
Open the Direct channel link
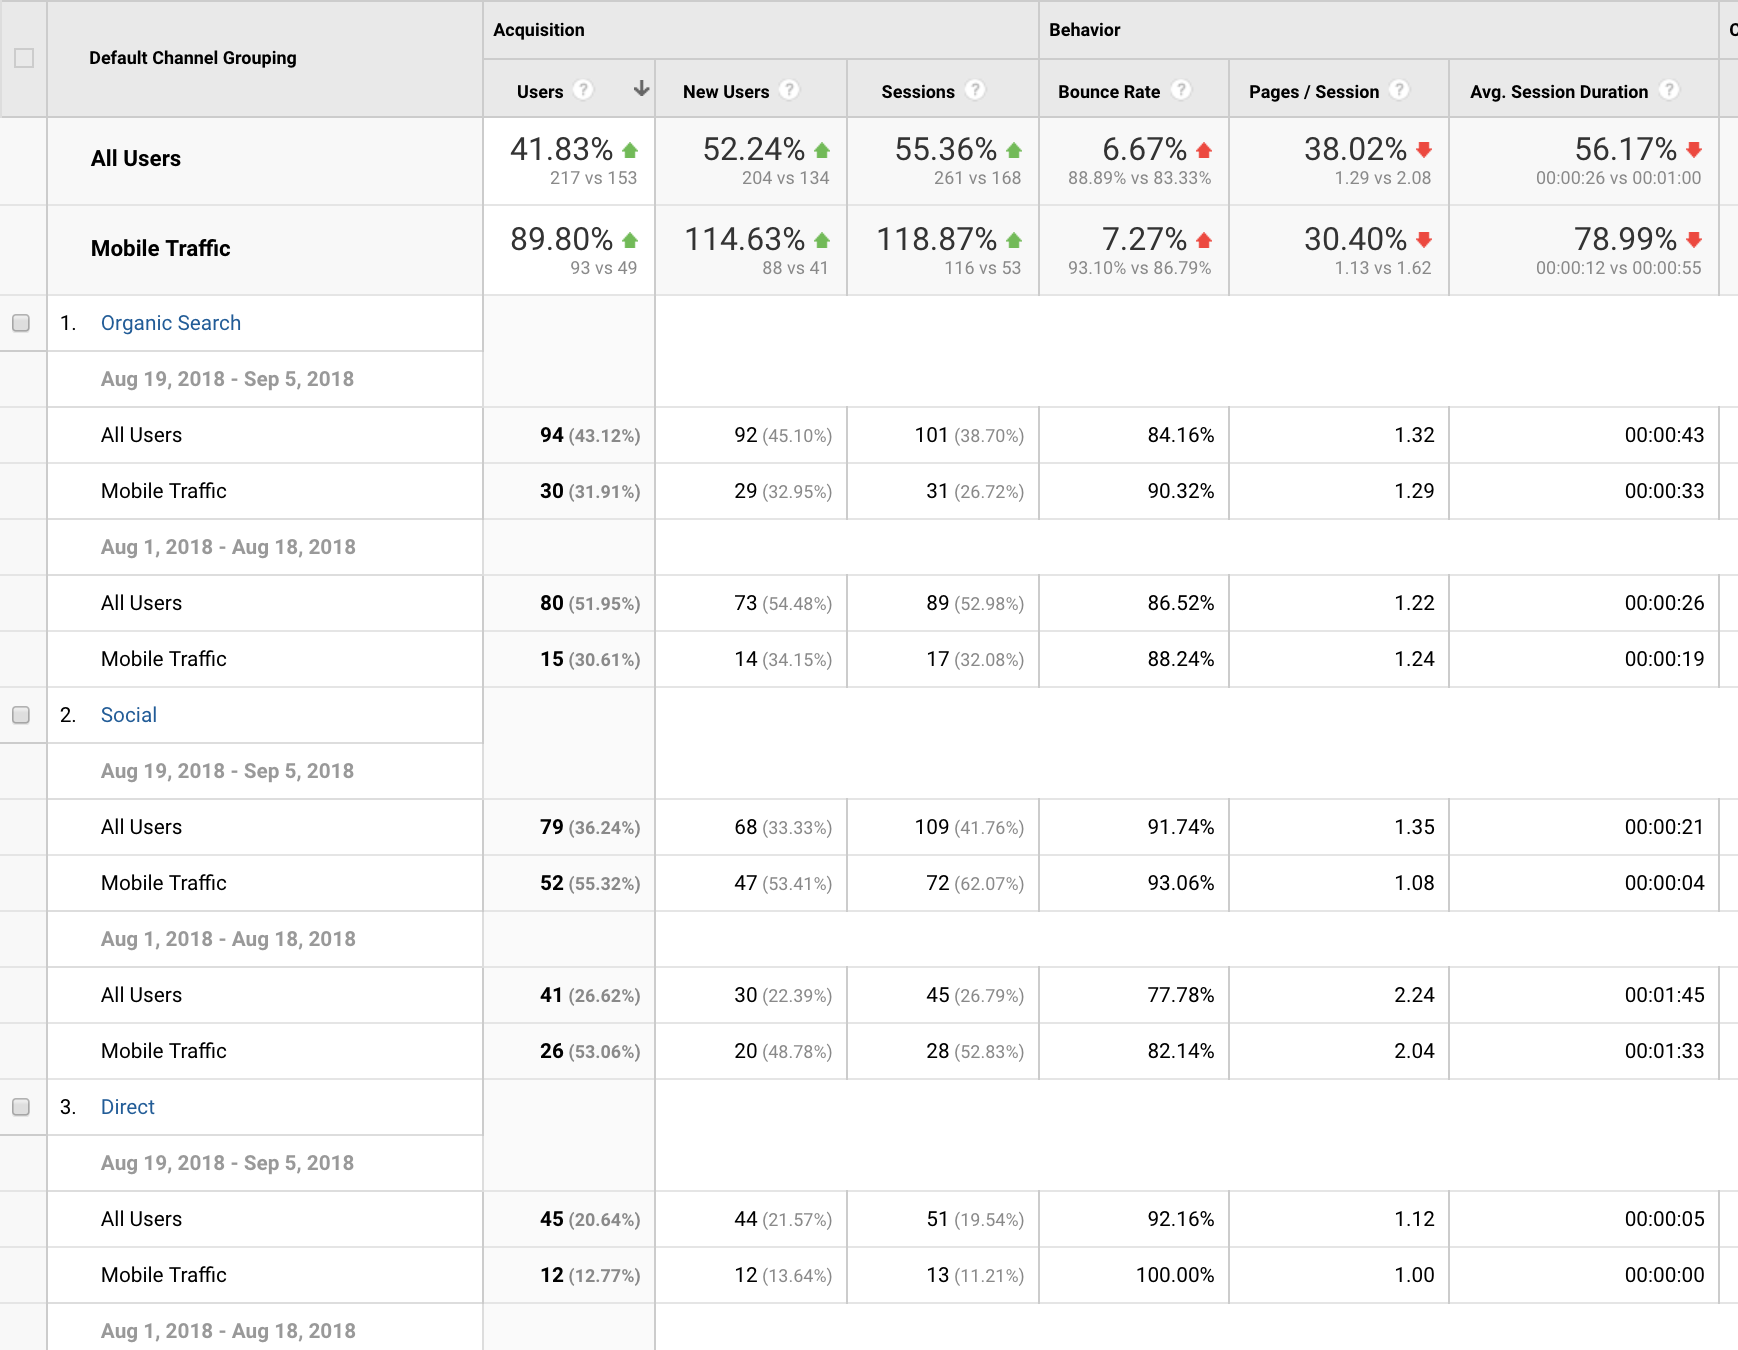(128, 1107)
